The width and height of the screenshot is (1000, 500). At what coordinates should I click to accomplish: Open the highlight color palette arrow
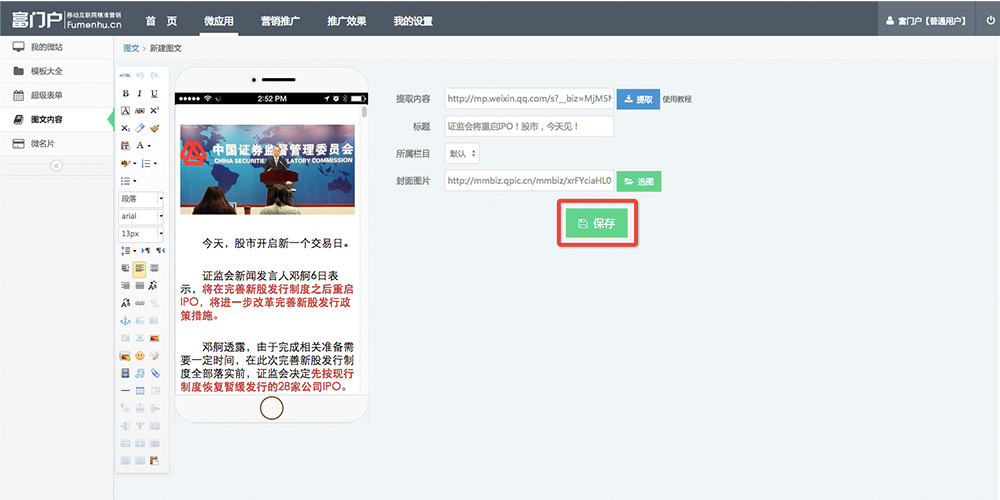click(135, 163)
